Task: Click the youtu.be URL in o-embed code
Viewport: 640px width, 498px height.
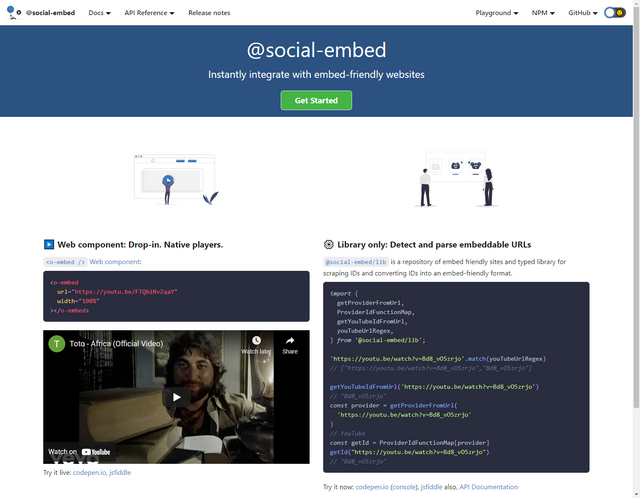Action: [125, 291]
